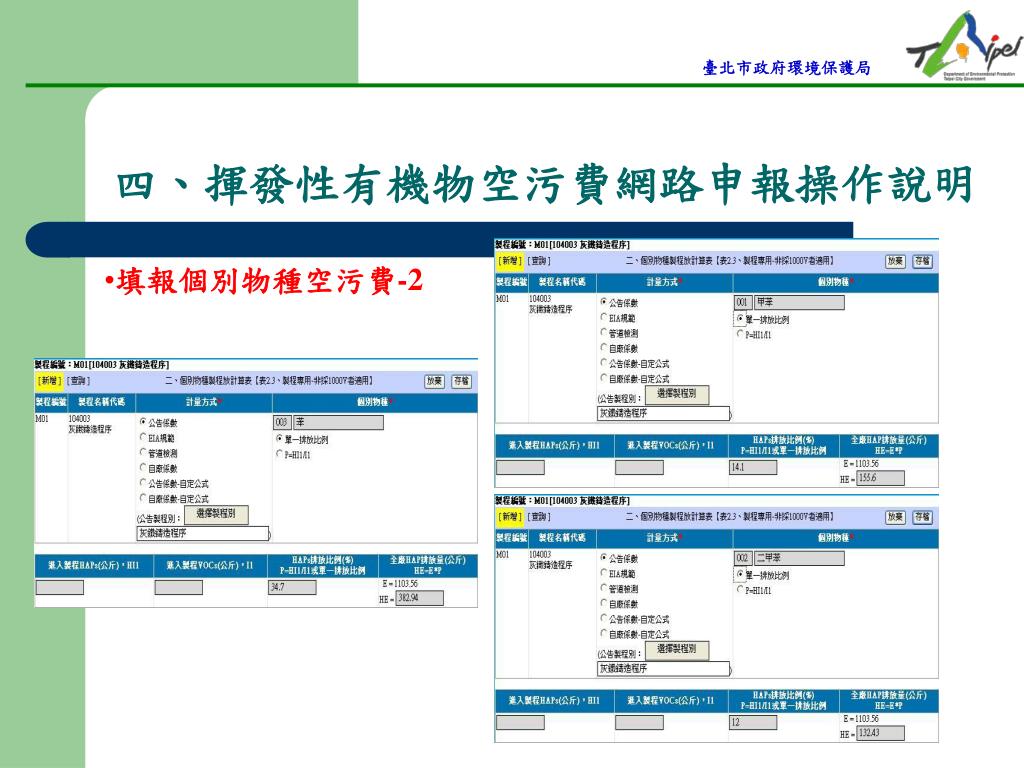Click 灰鐵鑄造程序 text box in the 苯 form

point(202,534)
